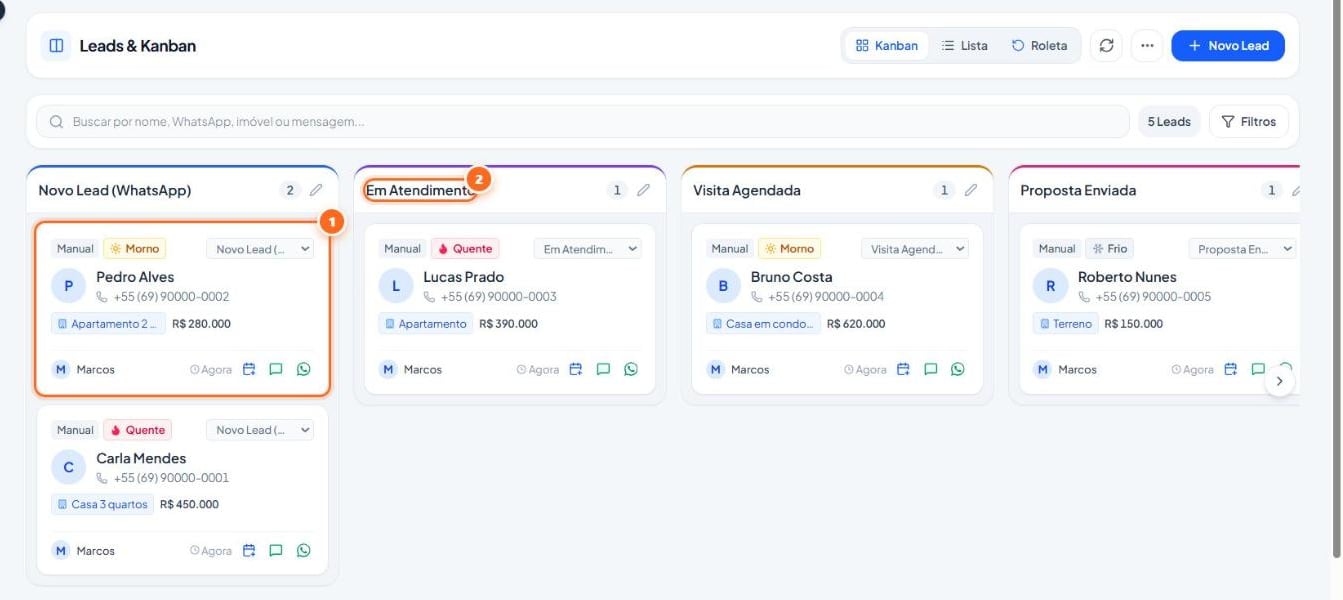Open WhatsApp icon on Carla Mendes card

click(303, 550)
